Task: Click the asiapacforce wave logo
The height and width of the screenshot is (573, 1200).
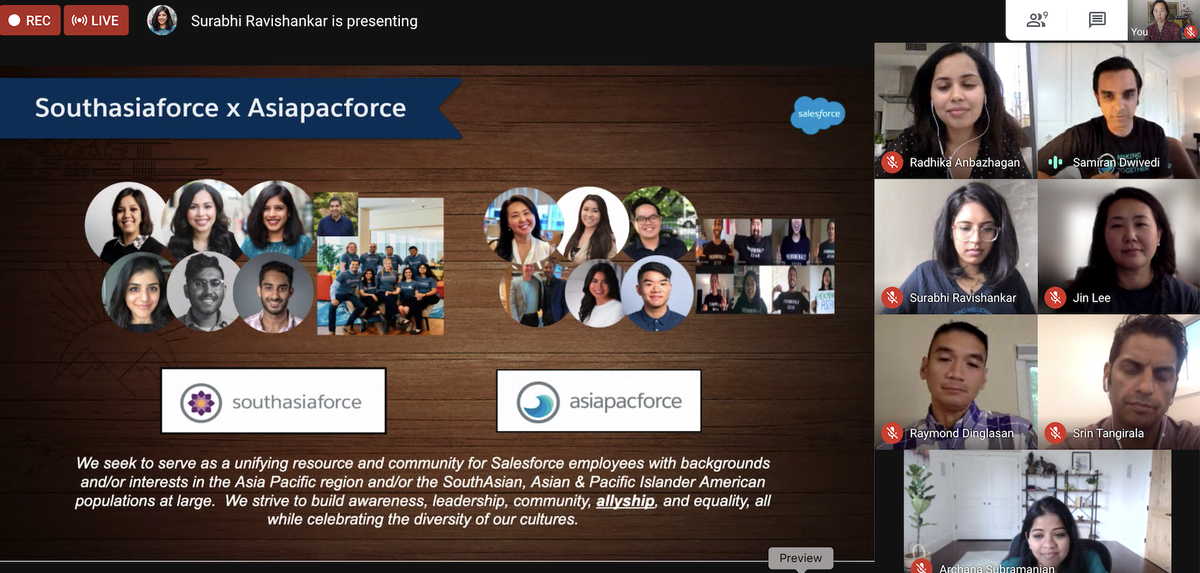Action: tap(538, 402)
